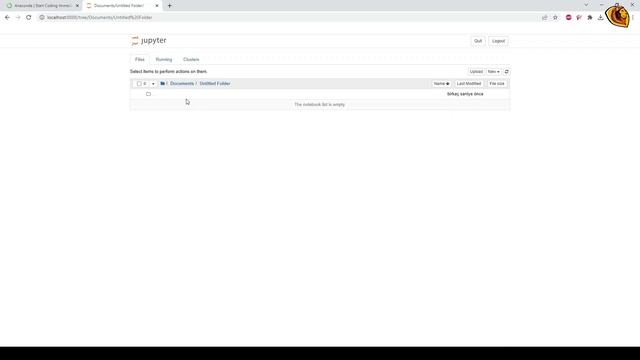The width and height of the screenshot is (640, 360).
Task: Open the red round extension icon
Action: (x=569, y=18)
